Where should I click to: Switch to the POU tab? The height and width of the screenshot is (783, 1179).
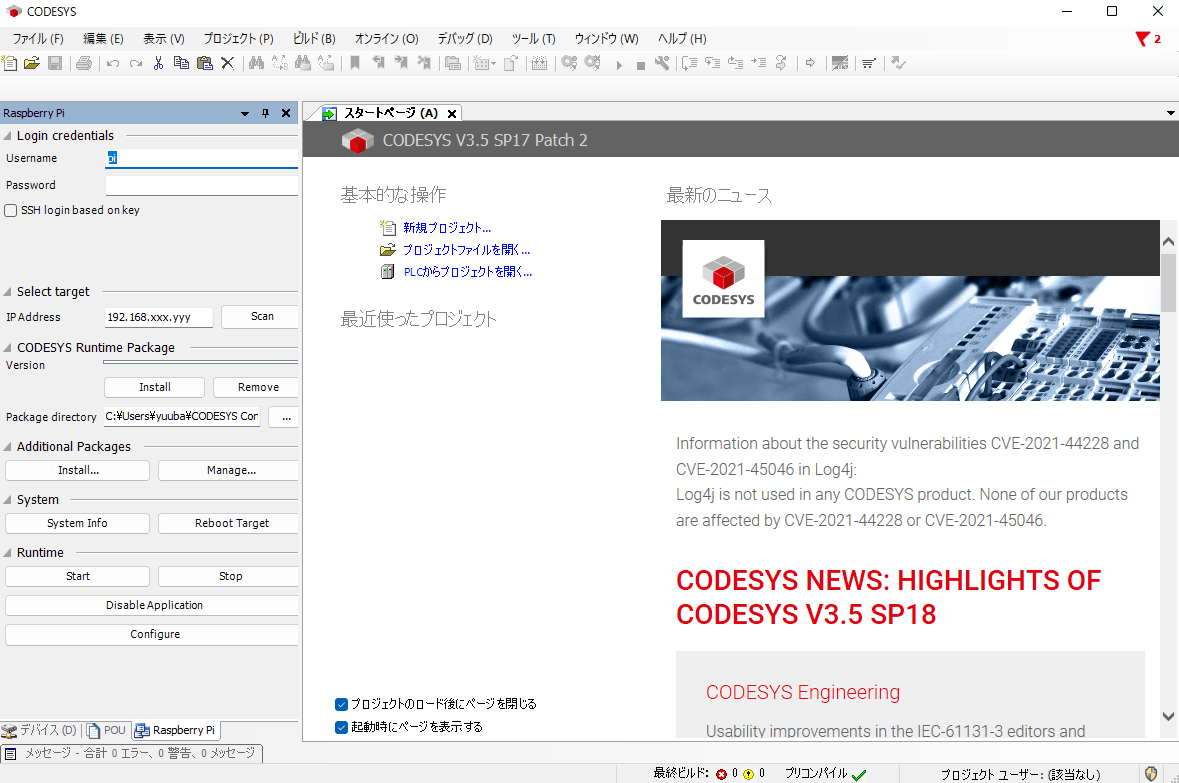[x=106, y=730]
